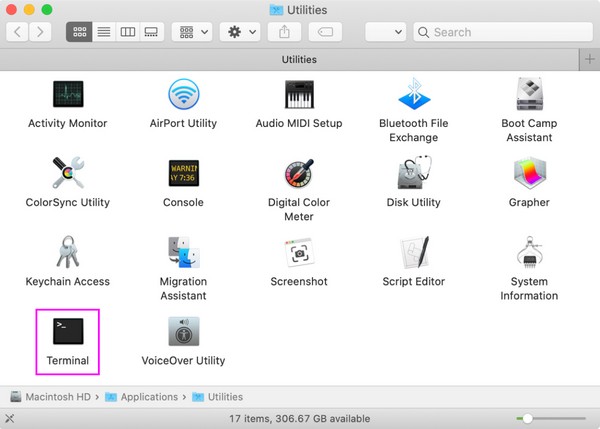Select the Script Editor icon
This screenshot has height=429, width=600.
click(x=414, y=252)
